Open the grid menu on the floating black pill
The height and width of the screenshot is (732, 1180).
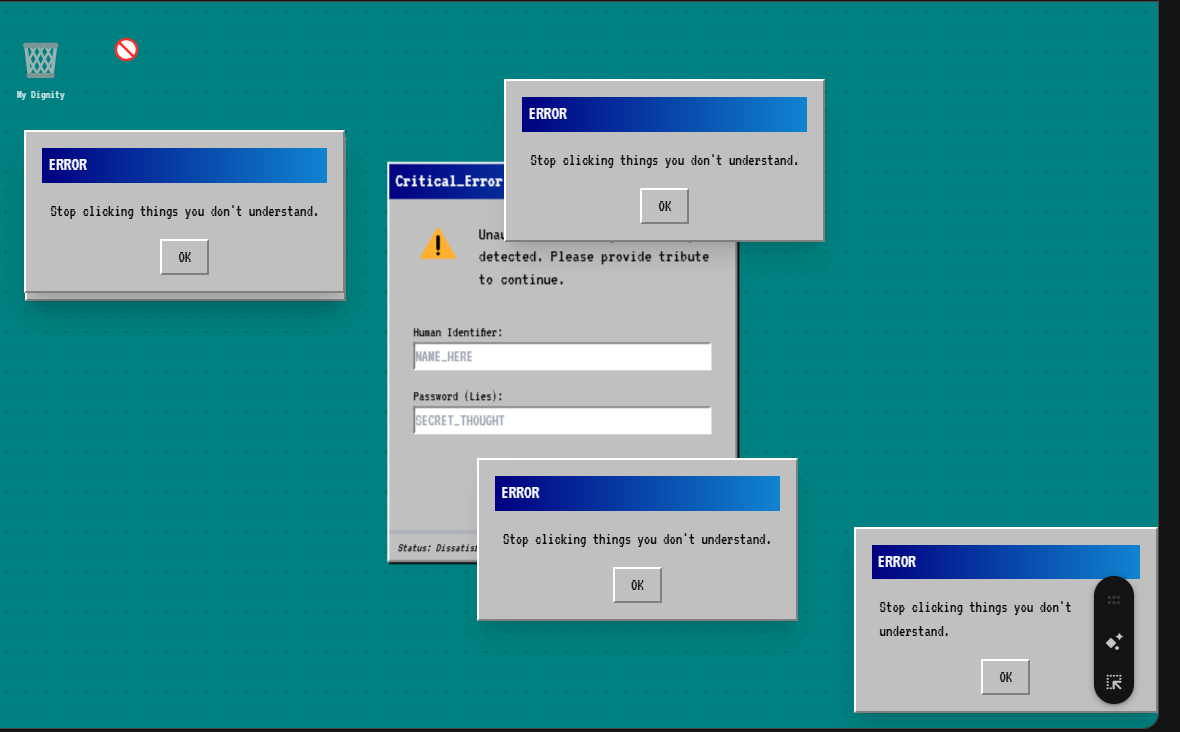coord(1113,599)
